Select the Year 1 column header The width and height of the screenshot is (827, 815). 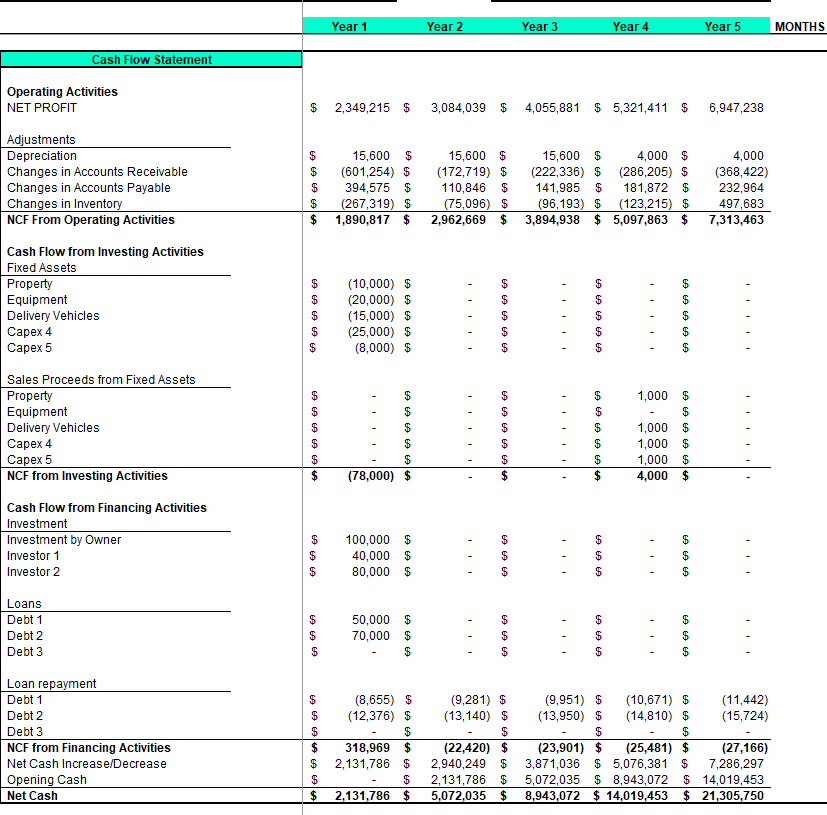pyautogui.click(x=349, y=27)
